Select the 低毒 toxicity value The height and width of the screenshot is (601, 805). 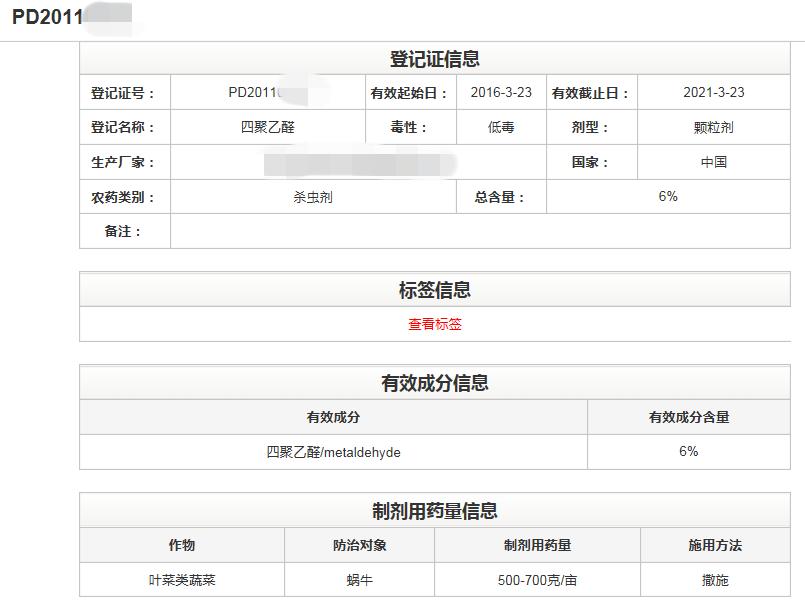pos(496,127)
